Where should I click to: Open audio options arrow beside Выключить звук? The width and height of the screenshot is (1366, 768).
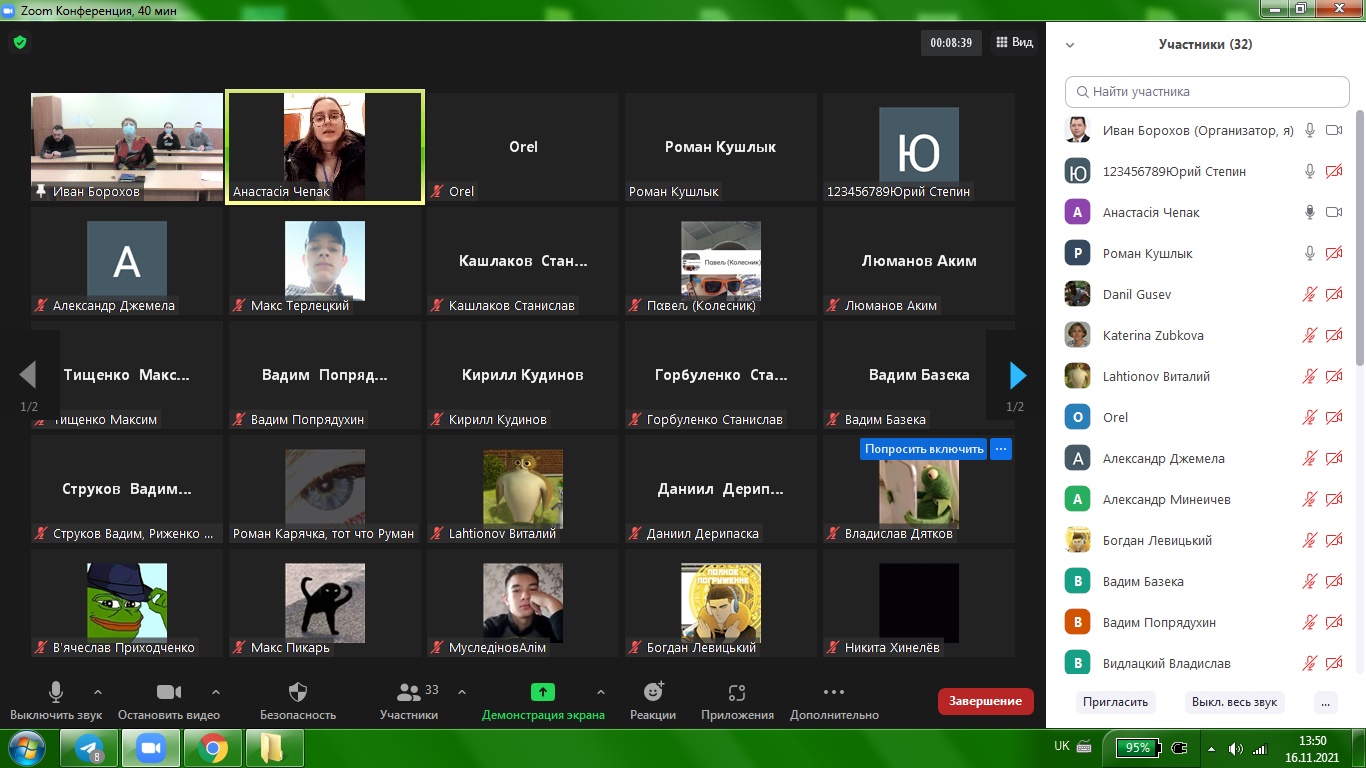point(98,691)
